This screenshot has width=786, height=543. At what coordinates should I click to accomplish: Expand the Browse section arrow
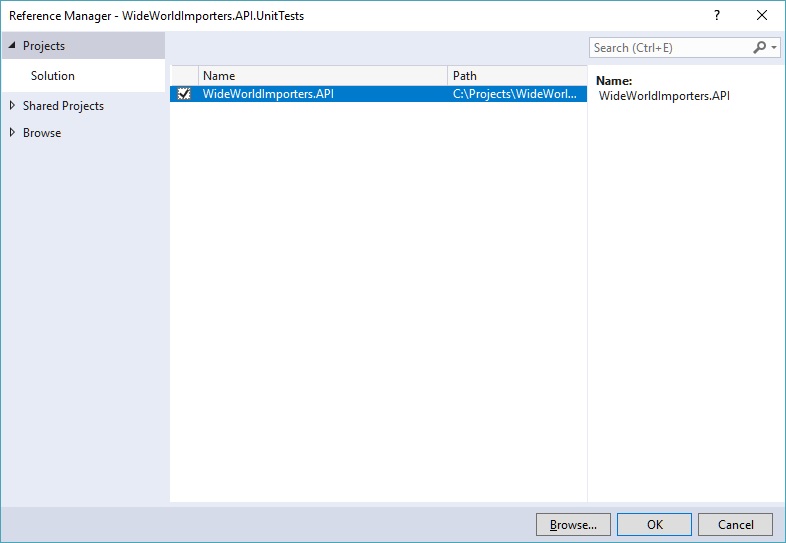(x=12, y=133)
